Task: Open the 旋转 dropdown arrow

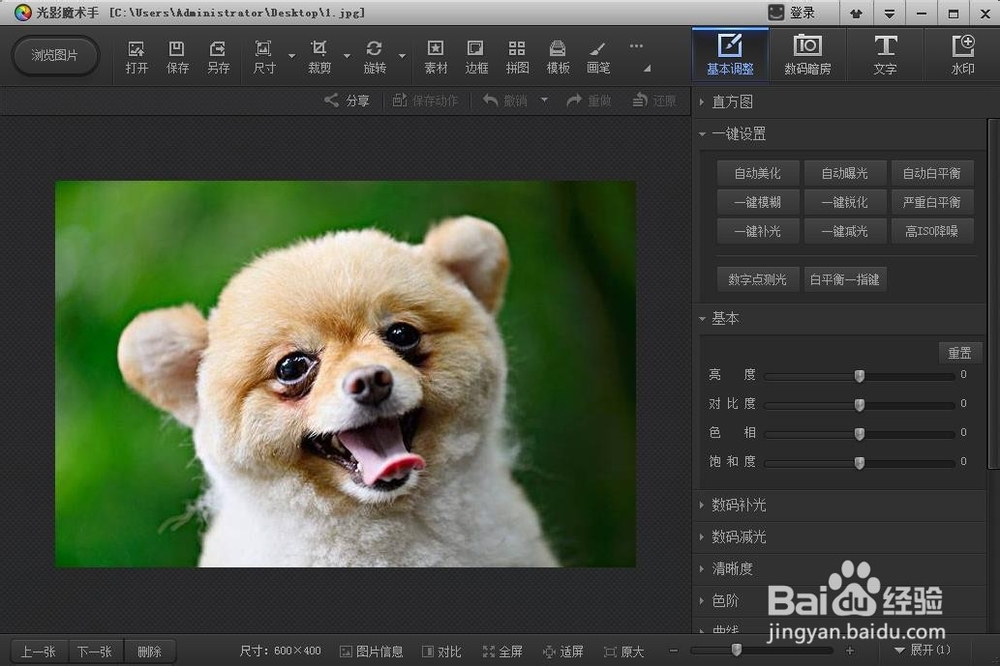Action: [x=402, y=56]
